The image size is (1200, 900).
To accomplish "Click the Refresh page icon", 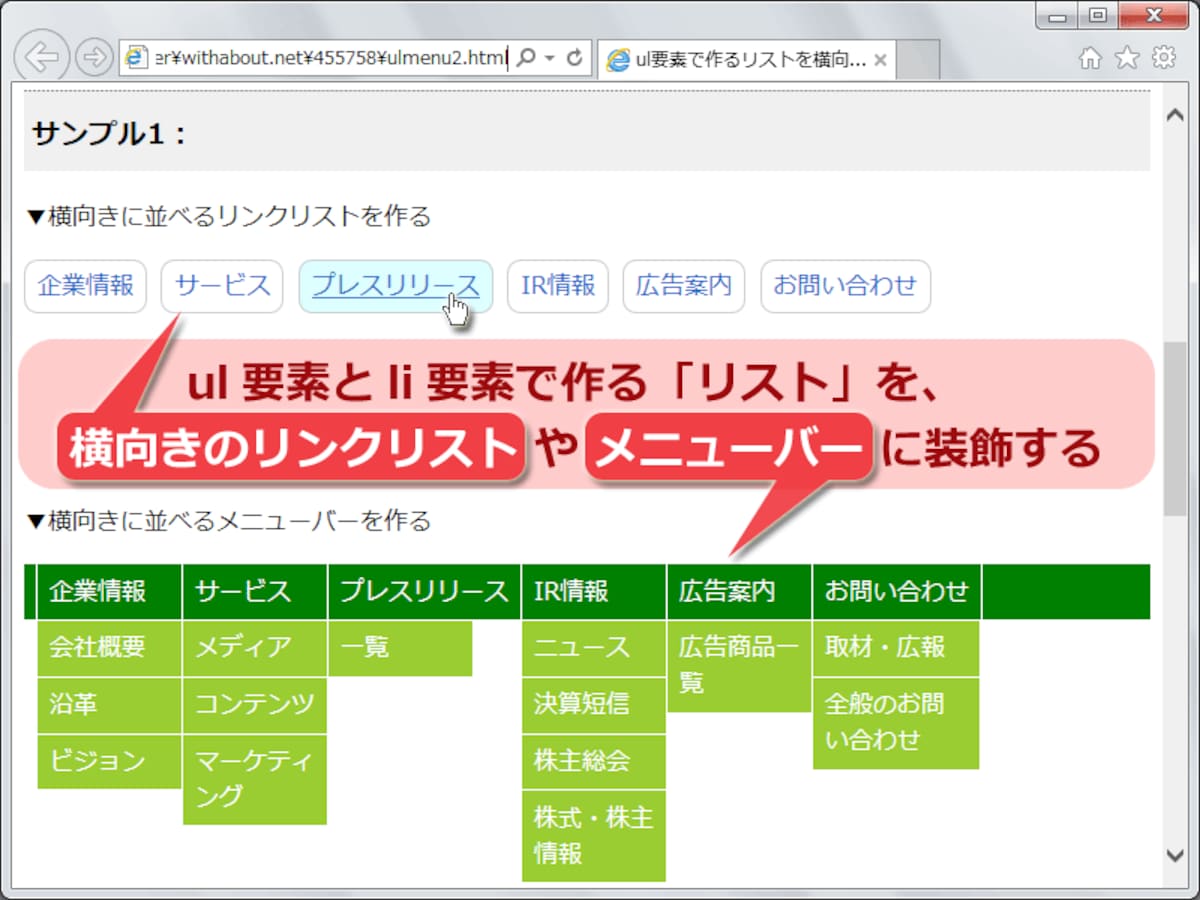I will coord(574,58).
